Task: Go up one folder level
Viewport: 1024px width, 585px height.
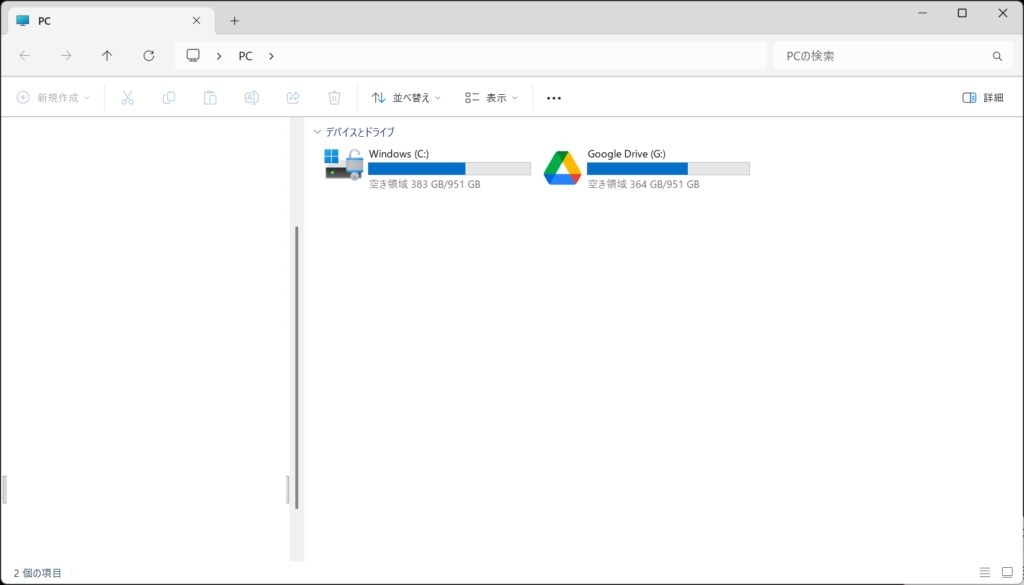Action: [107, 56]
